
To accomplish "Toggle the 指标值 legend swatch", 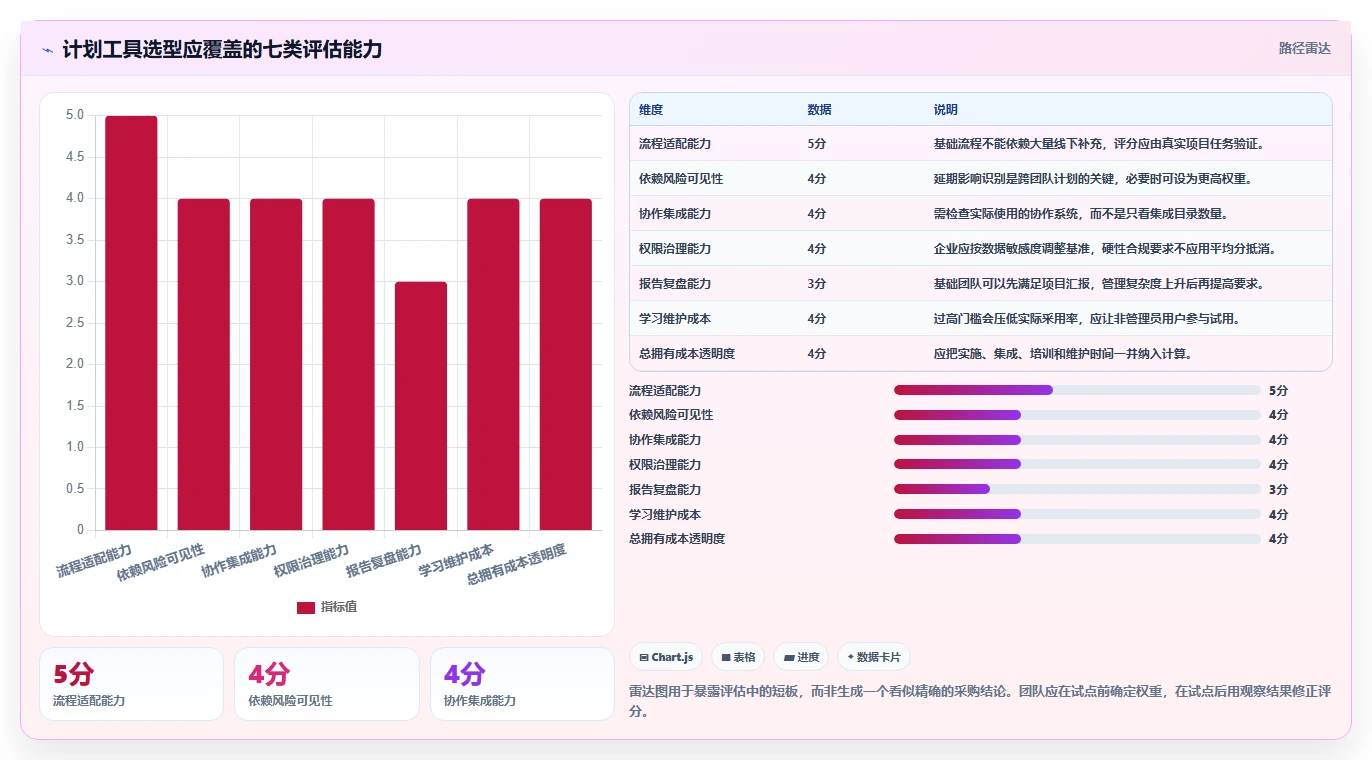I will coord(306,607).
